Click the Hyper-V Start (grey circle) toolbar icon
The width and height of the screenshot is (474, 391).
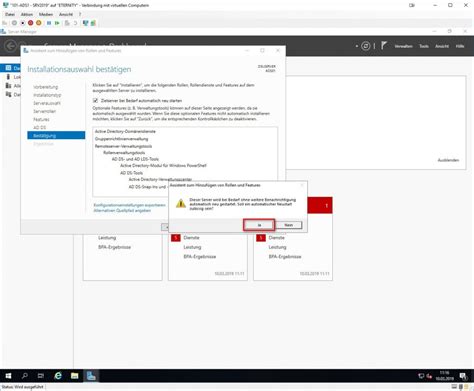pos(14,23)
